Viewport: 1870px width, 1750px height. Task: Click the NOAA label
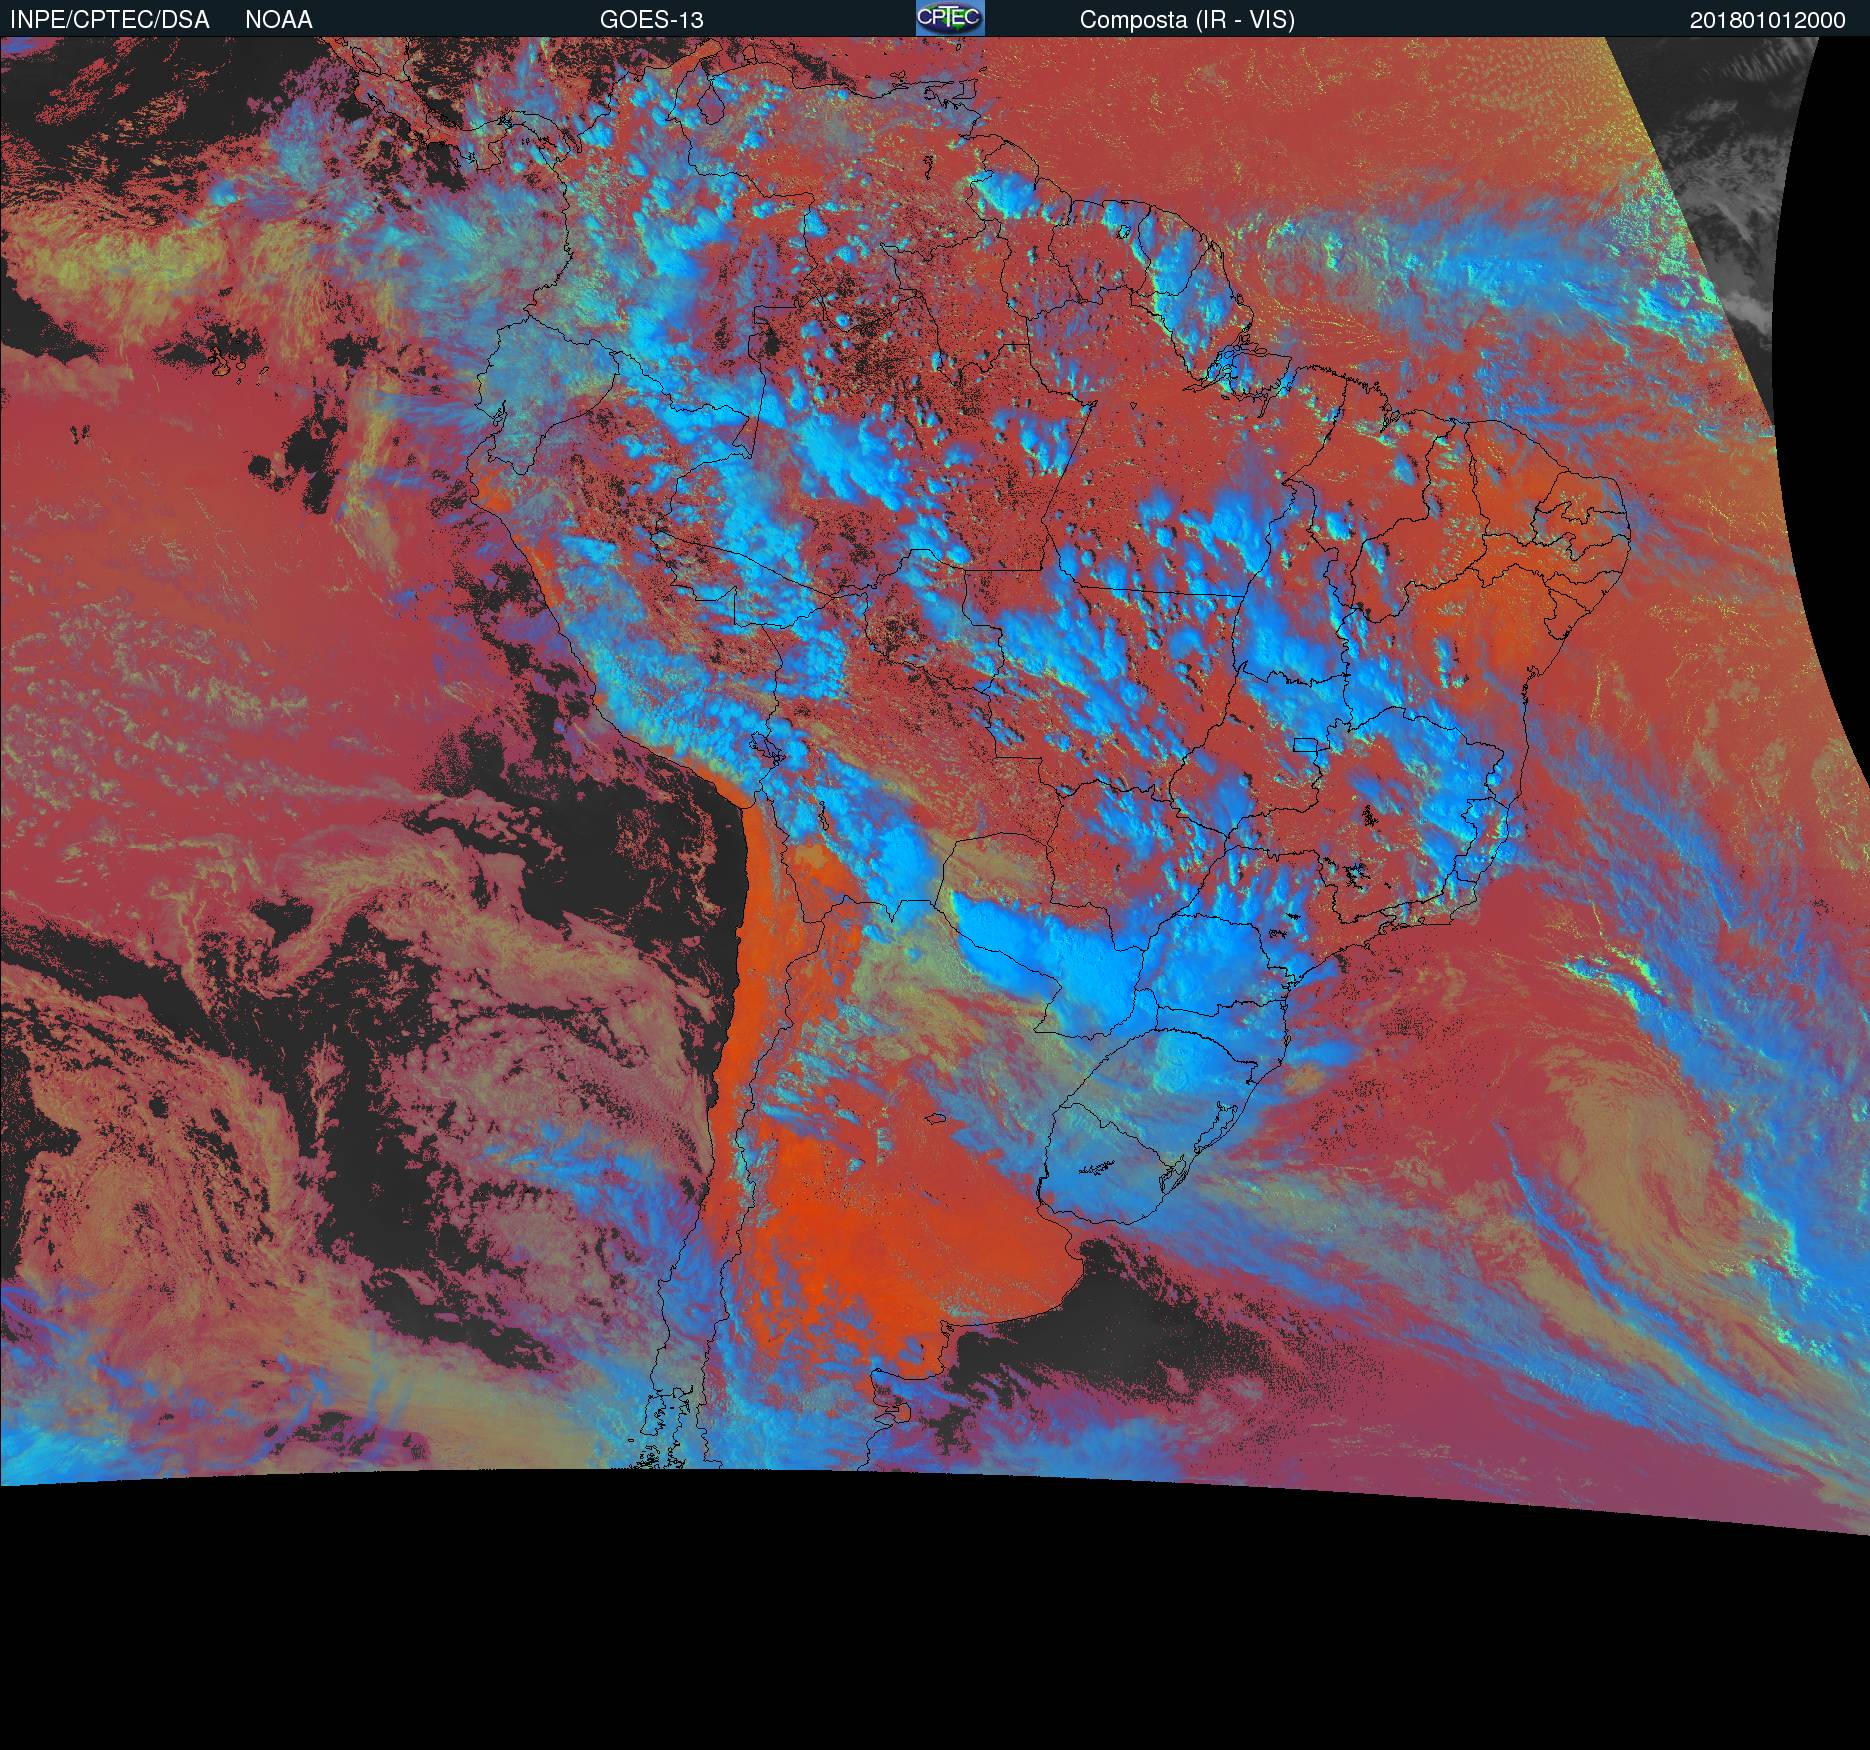point(279,20)
